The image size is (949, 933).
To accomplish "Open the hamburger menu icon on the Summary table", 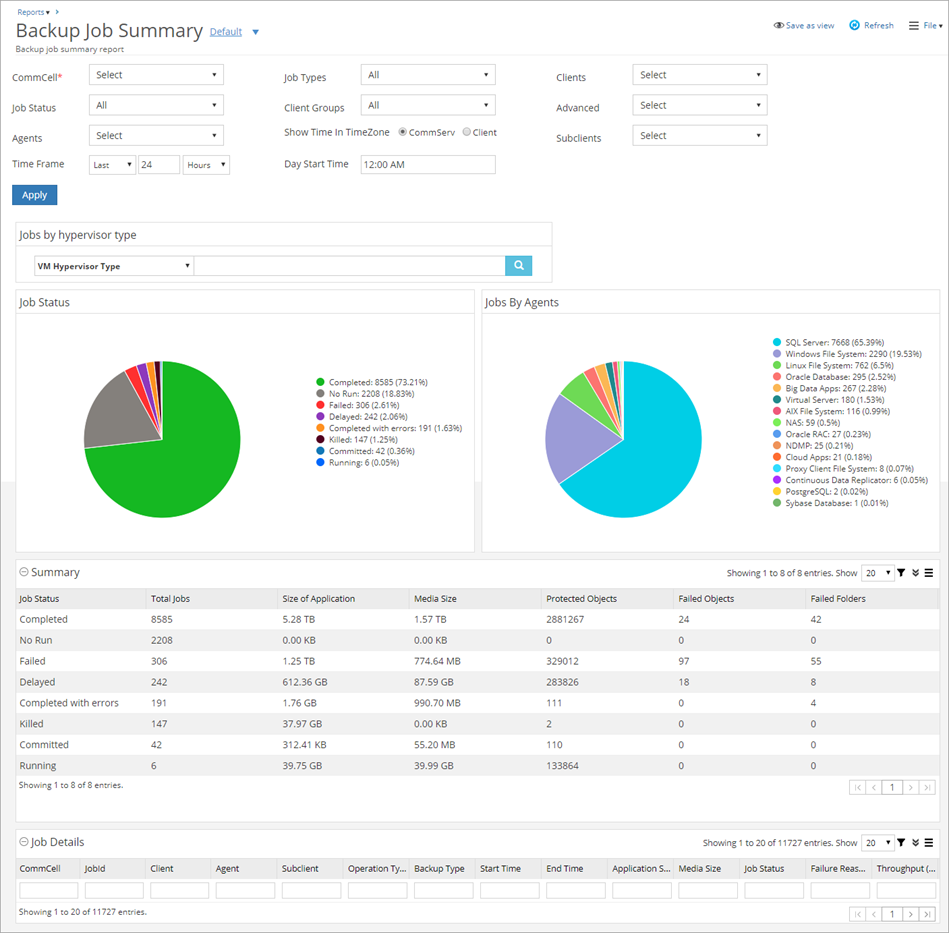I will pos(928,572).
